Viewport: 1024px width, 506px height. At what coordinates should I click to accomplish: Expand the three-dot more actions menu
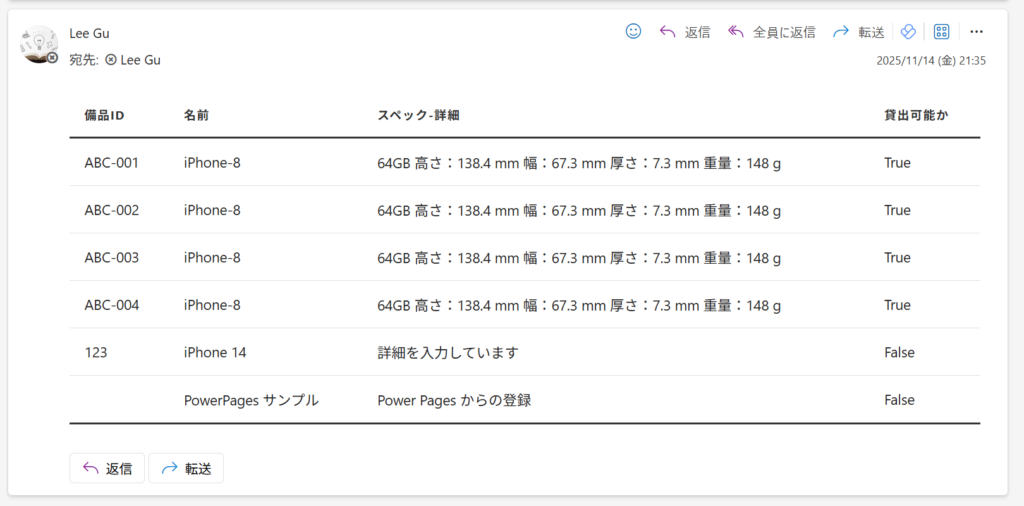tap(977, 32)
